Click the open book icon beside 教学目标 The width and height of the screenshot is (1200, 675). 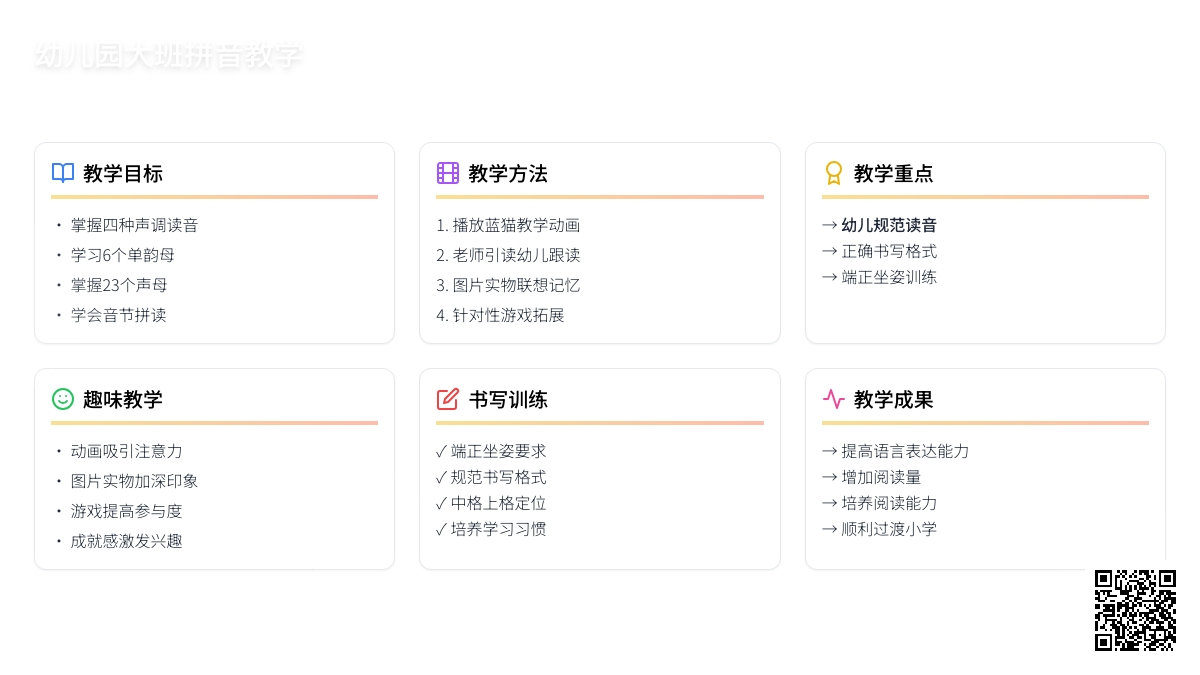[x=63, y=173]
